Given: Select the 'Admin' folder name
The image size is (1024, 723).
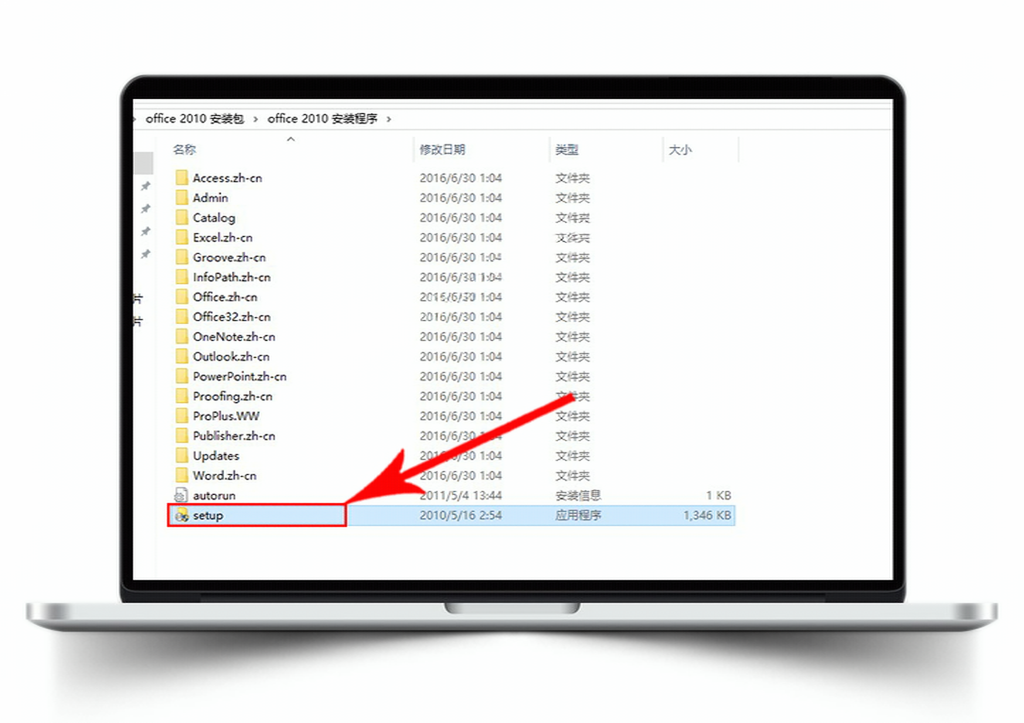Looking at the screenshot, I should coord(210,198).
